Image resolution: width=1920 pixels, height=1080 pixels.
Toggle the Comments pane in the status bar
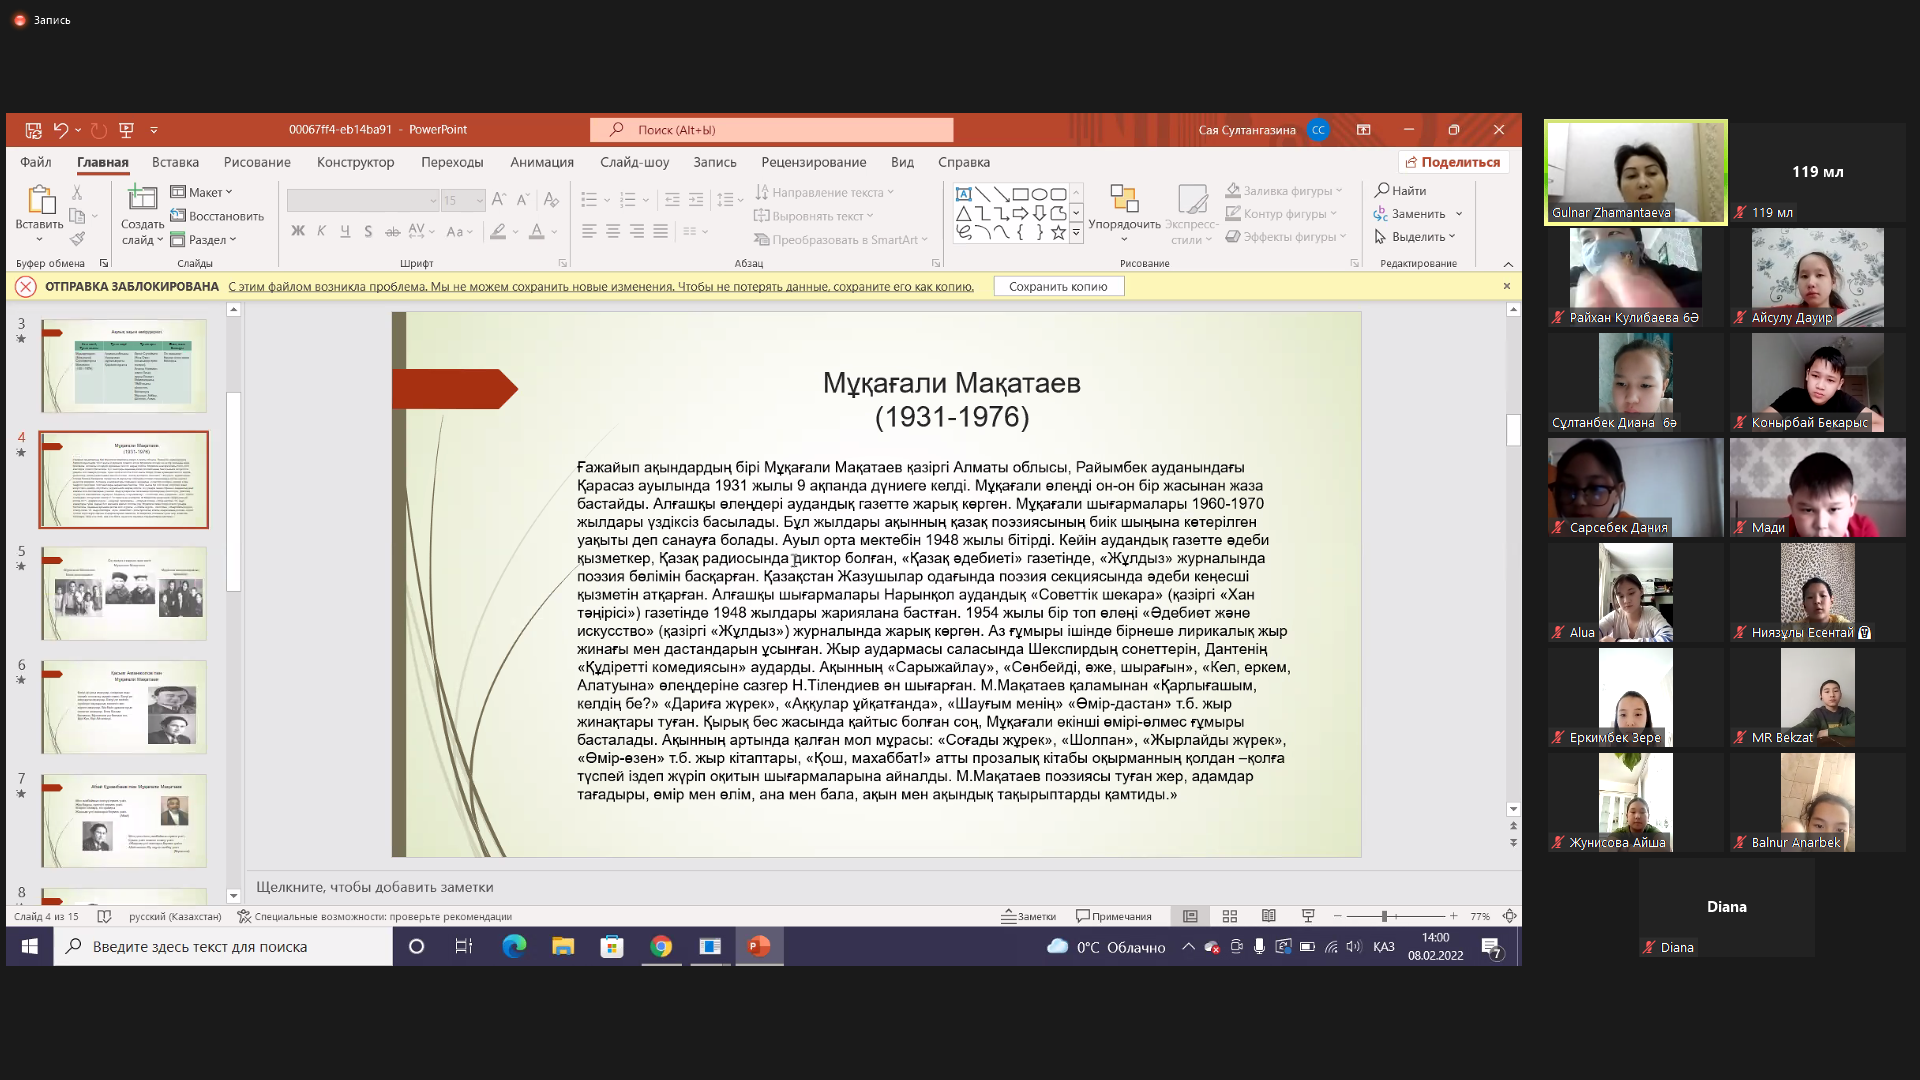click(x=1114, y=916)
